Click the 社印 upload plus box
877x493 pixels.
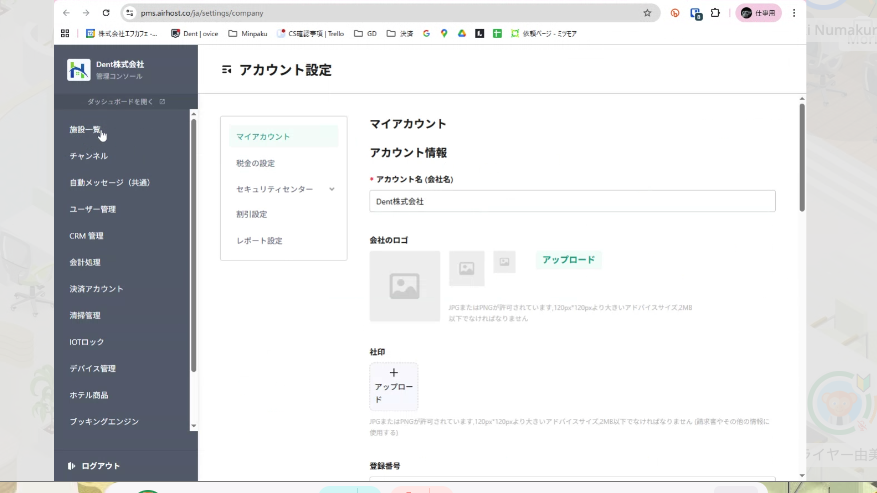coord(393,386)
